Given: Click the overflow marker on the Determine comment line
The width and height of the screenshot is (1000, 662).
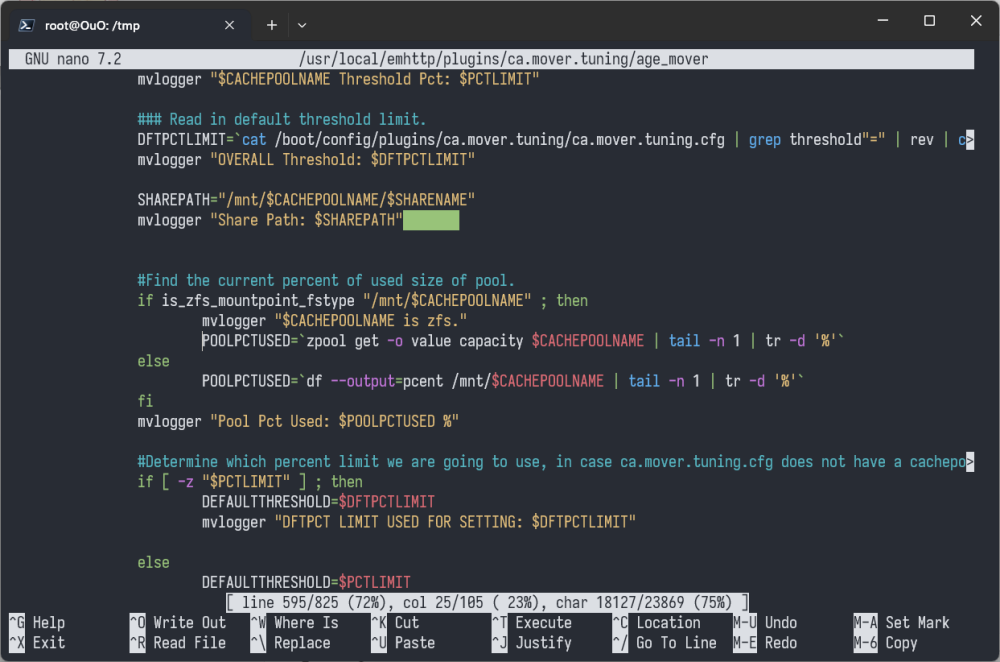Looking at the screenshot, I should coord(969,462).
